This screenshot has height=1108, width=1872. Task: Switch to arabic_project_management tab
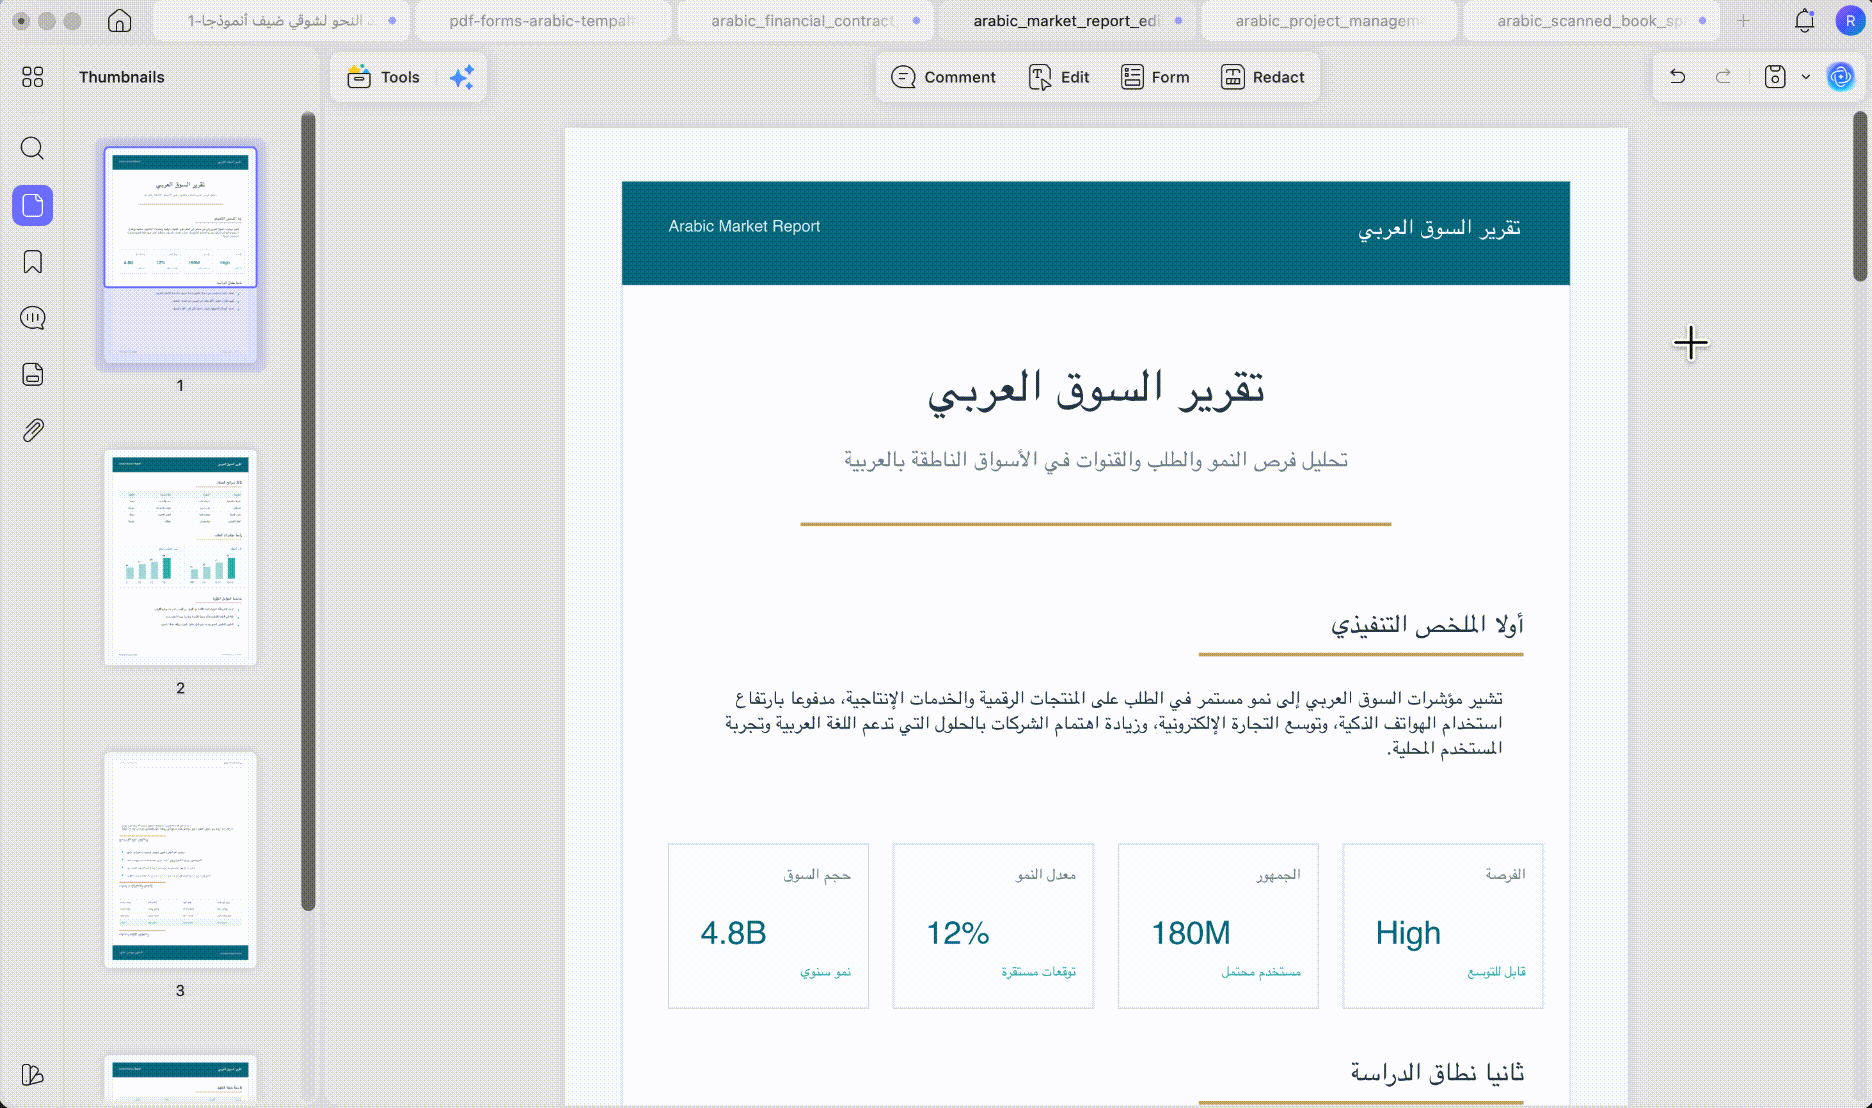tap(1328, 21)
